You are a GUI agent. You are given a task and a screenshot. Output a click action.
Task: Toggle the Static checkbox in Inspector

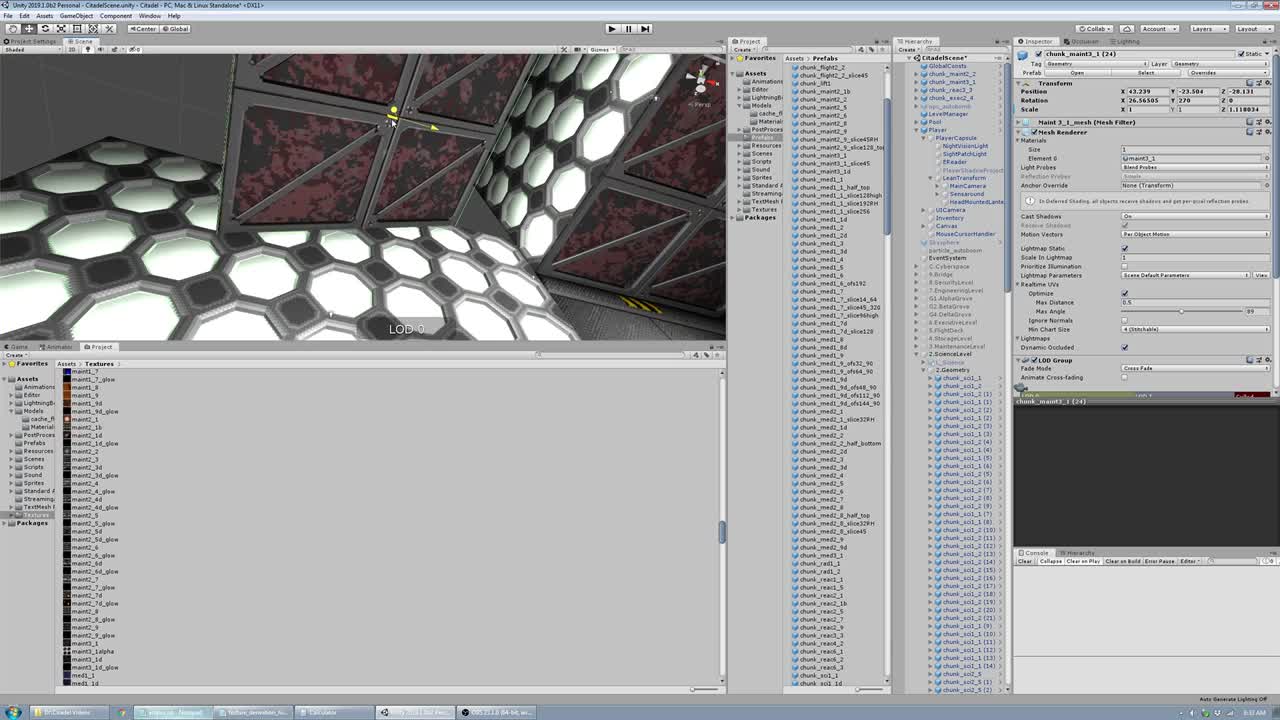(1240, 54)
